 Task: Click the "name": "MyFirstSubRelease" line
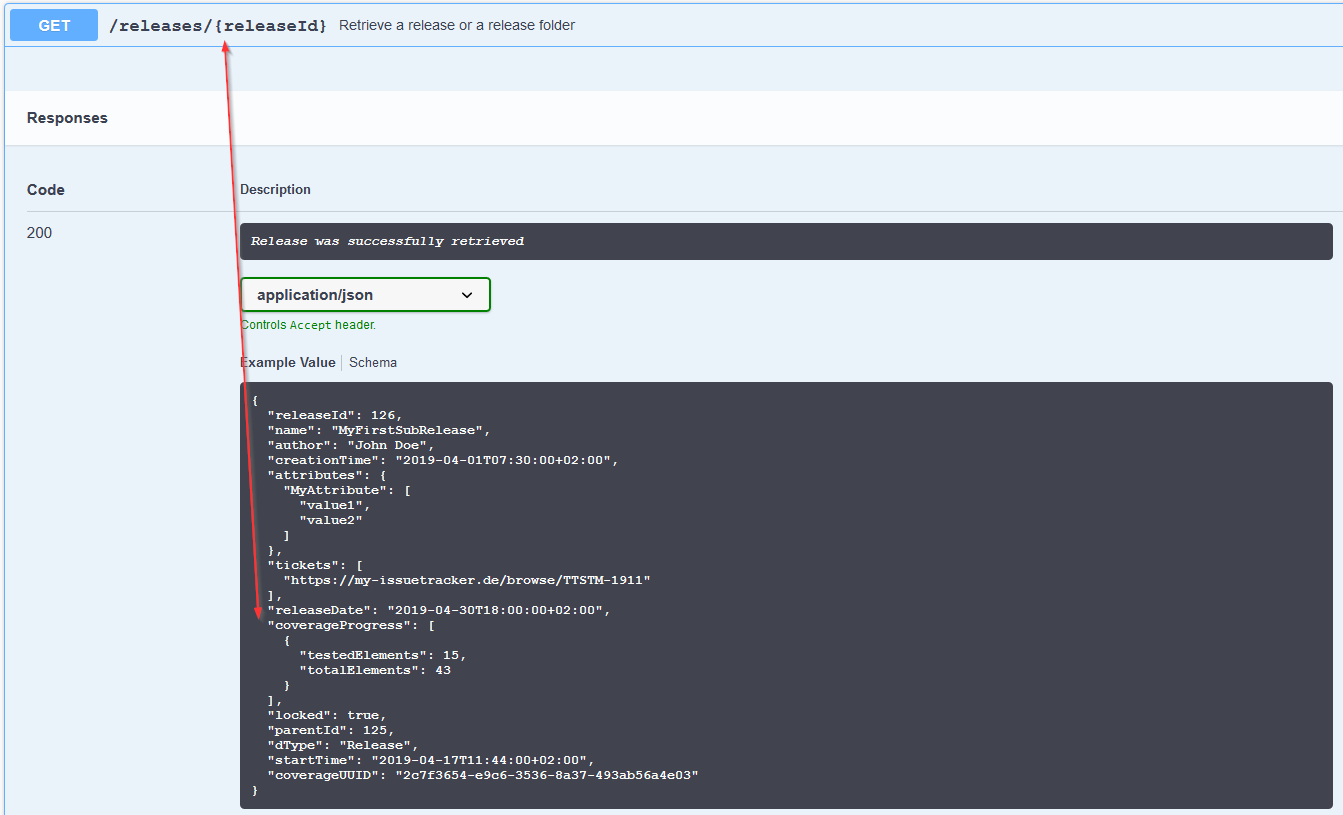[x=379, y=430]
